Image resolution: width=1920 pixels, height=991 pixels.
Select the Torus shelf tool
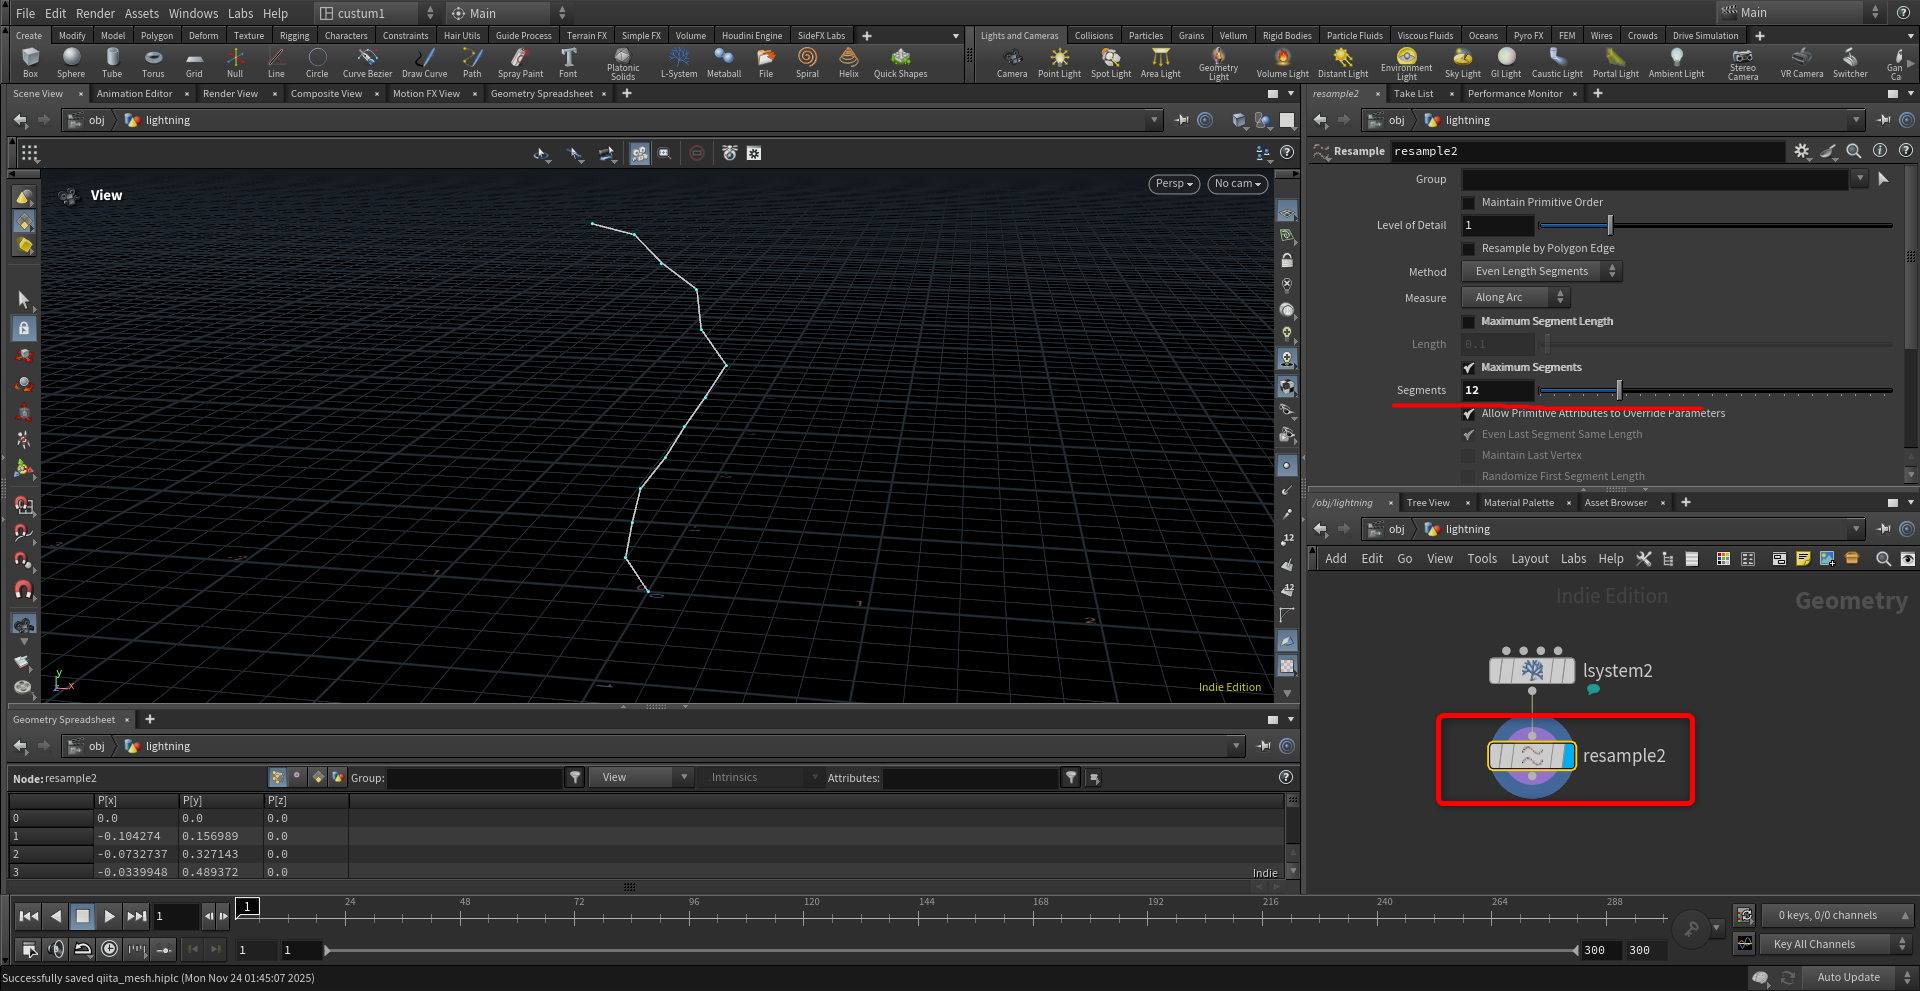tap(152, 62)
